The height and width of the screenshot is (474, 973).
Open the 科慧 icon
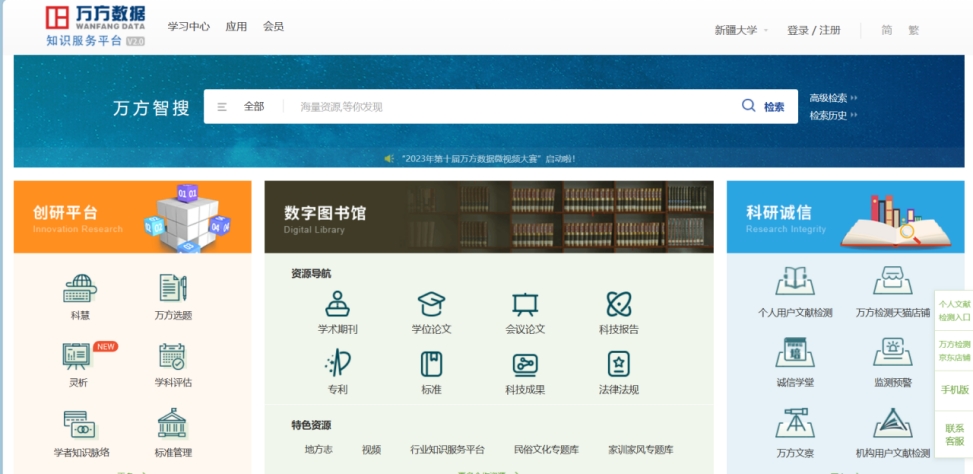(x=80, y=288)
